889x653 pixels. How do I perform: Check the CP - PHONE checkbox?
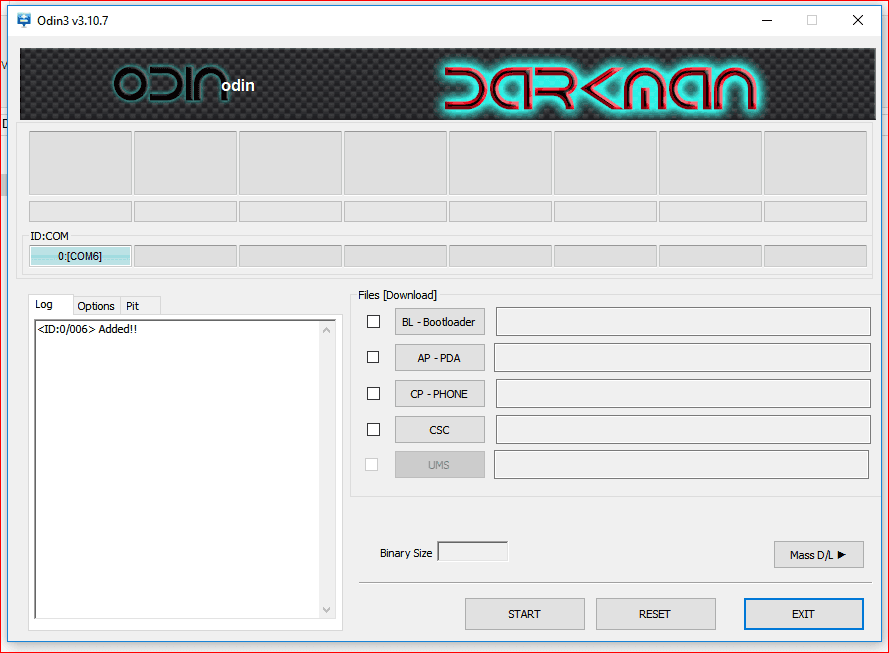click(374, 393)
